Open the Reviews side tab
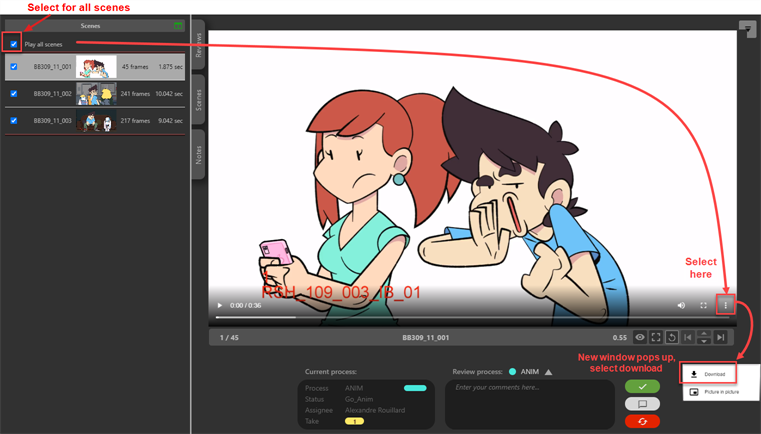Viewport: 761px width, 434px height. [199, 45]
